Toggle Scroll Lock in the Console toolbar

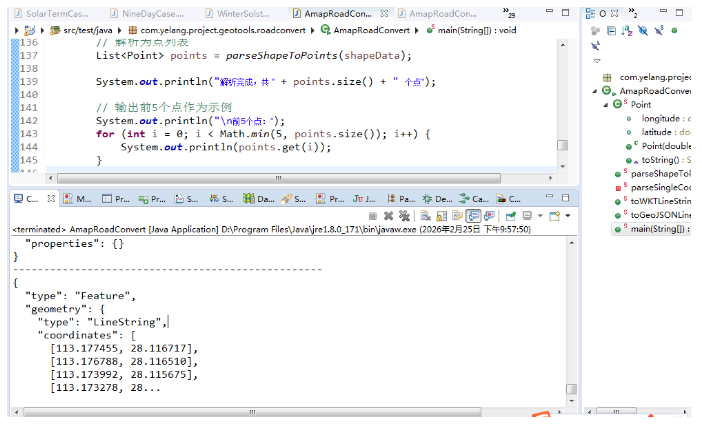point(441,216)
